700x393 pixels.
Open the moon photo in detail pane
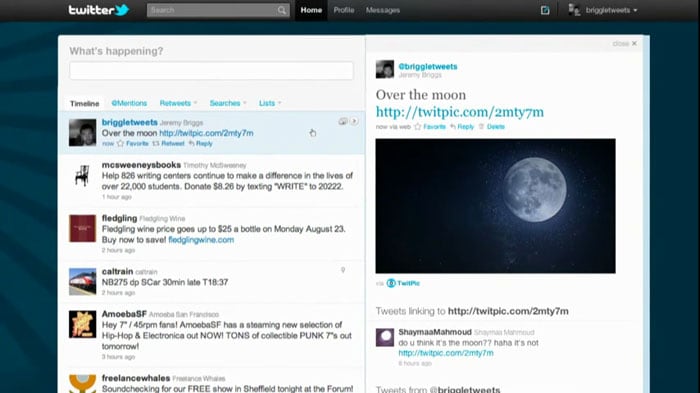[x=496, y=206]
